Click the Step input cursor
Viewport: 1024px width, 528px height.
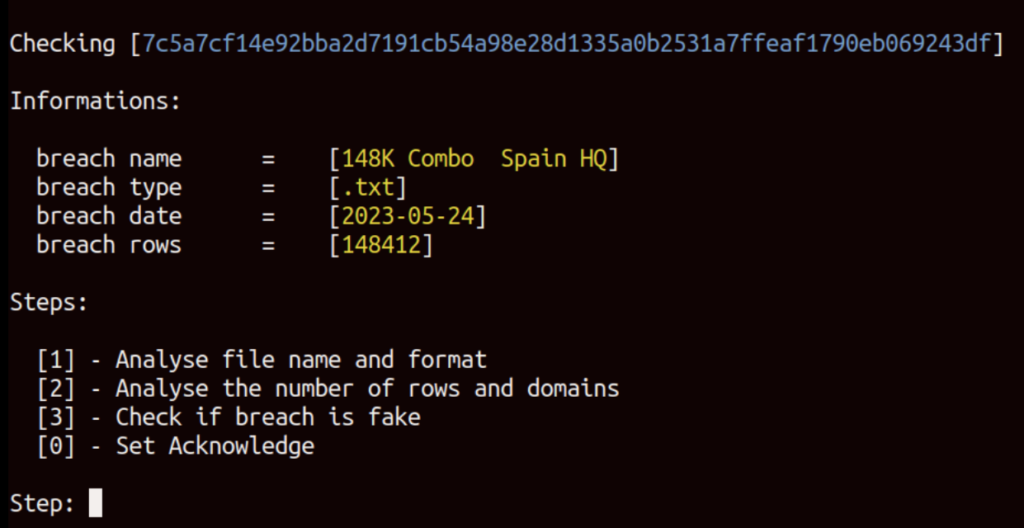(x=95, y=503)
